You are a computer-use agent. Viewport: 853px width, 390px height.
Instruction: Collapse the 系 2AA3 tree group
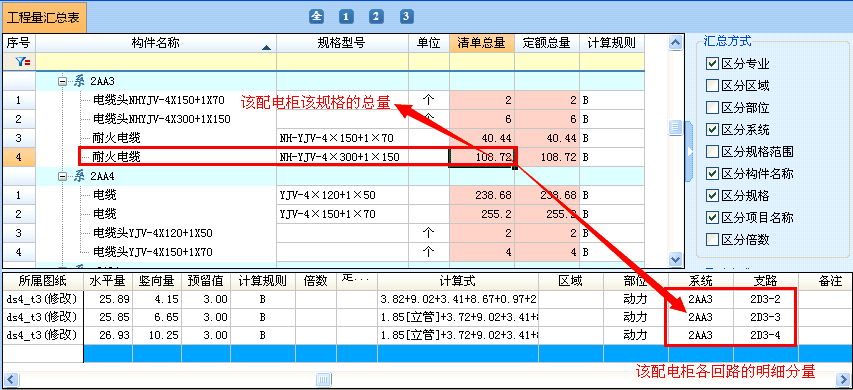pos(63,82)
